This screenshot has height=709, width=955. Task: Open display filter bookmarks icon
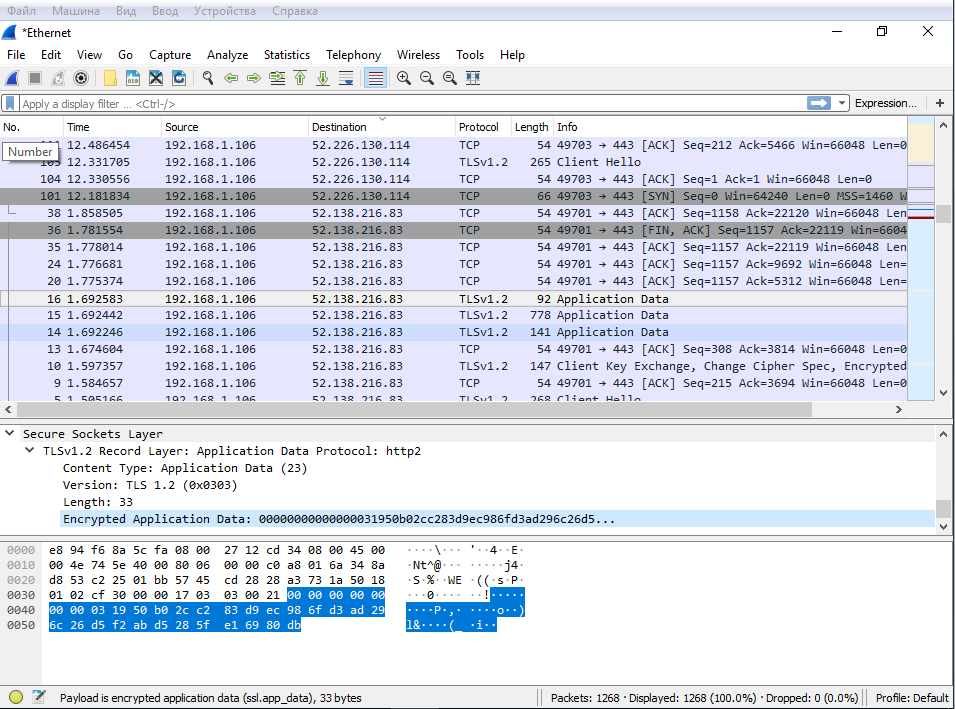tap(10, 104)
